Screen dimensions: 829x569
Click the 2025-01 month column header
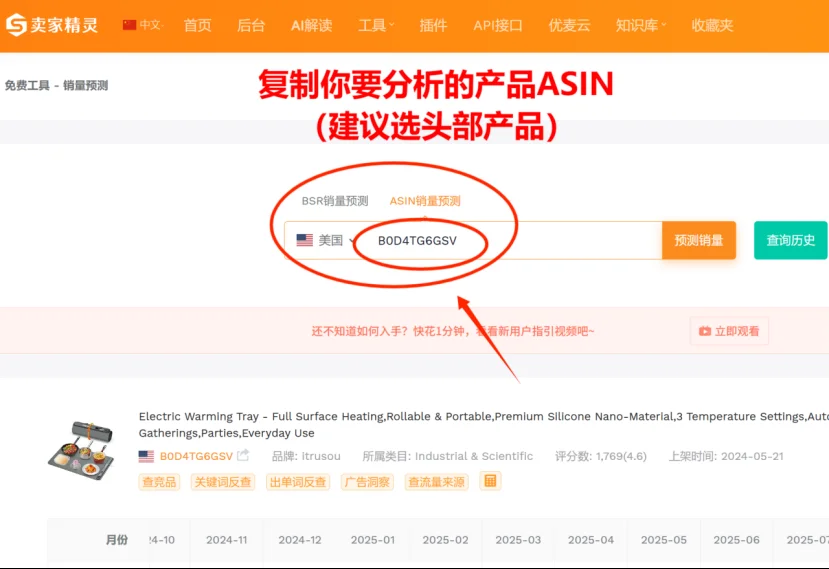pyautogui.click(x=373, y=540)
